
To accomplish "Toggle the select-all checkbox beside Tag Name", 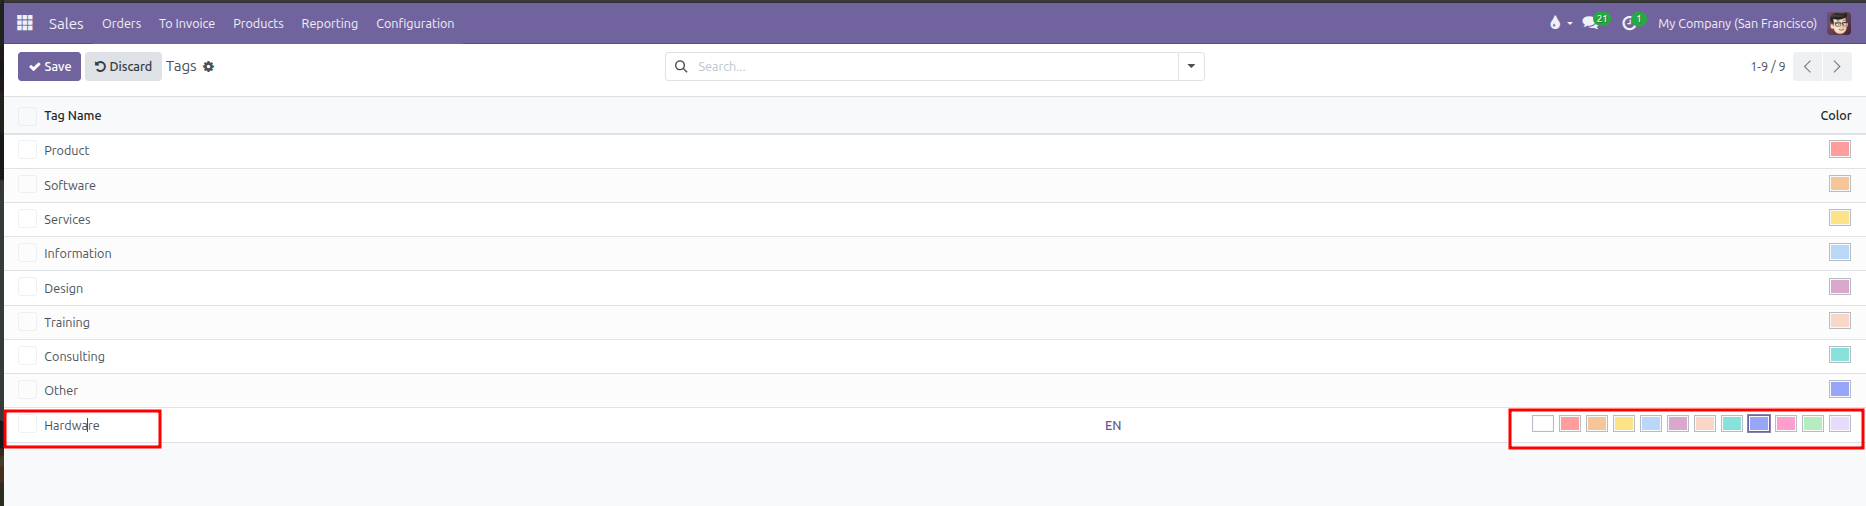I will 27,116.
